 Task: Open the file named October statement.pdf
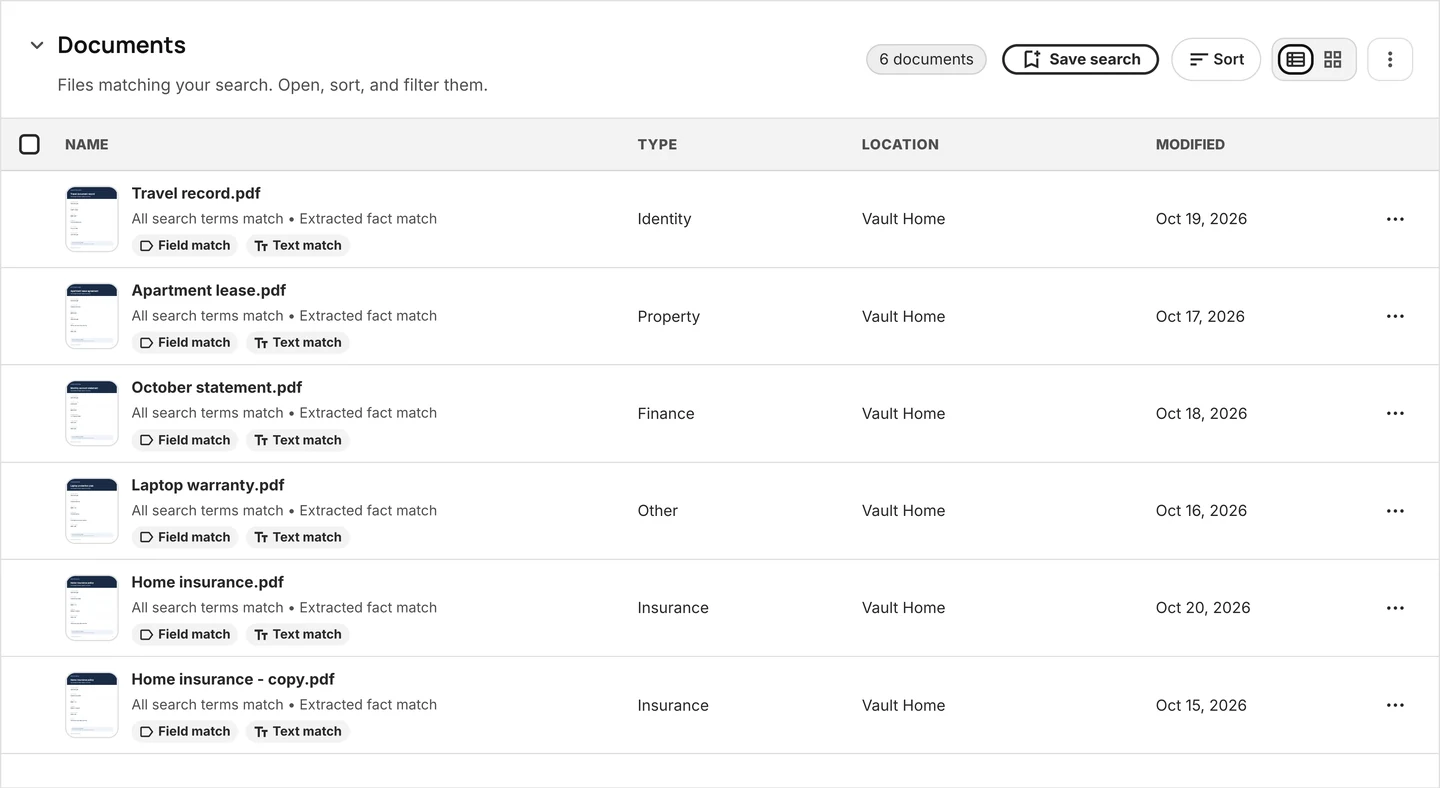click(x=217, y=387)
